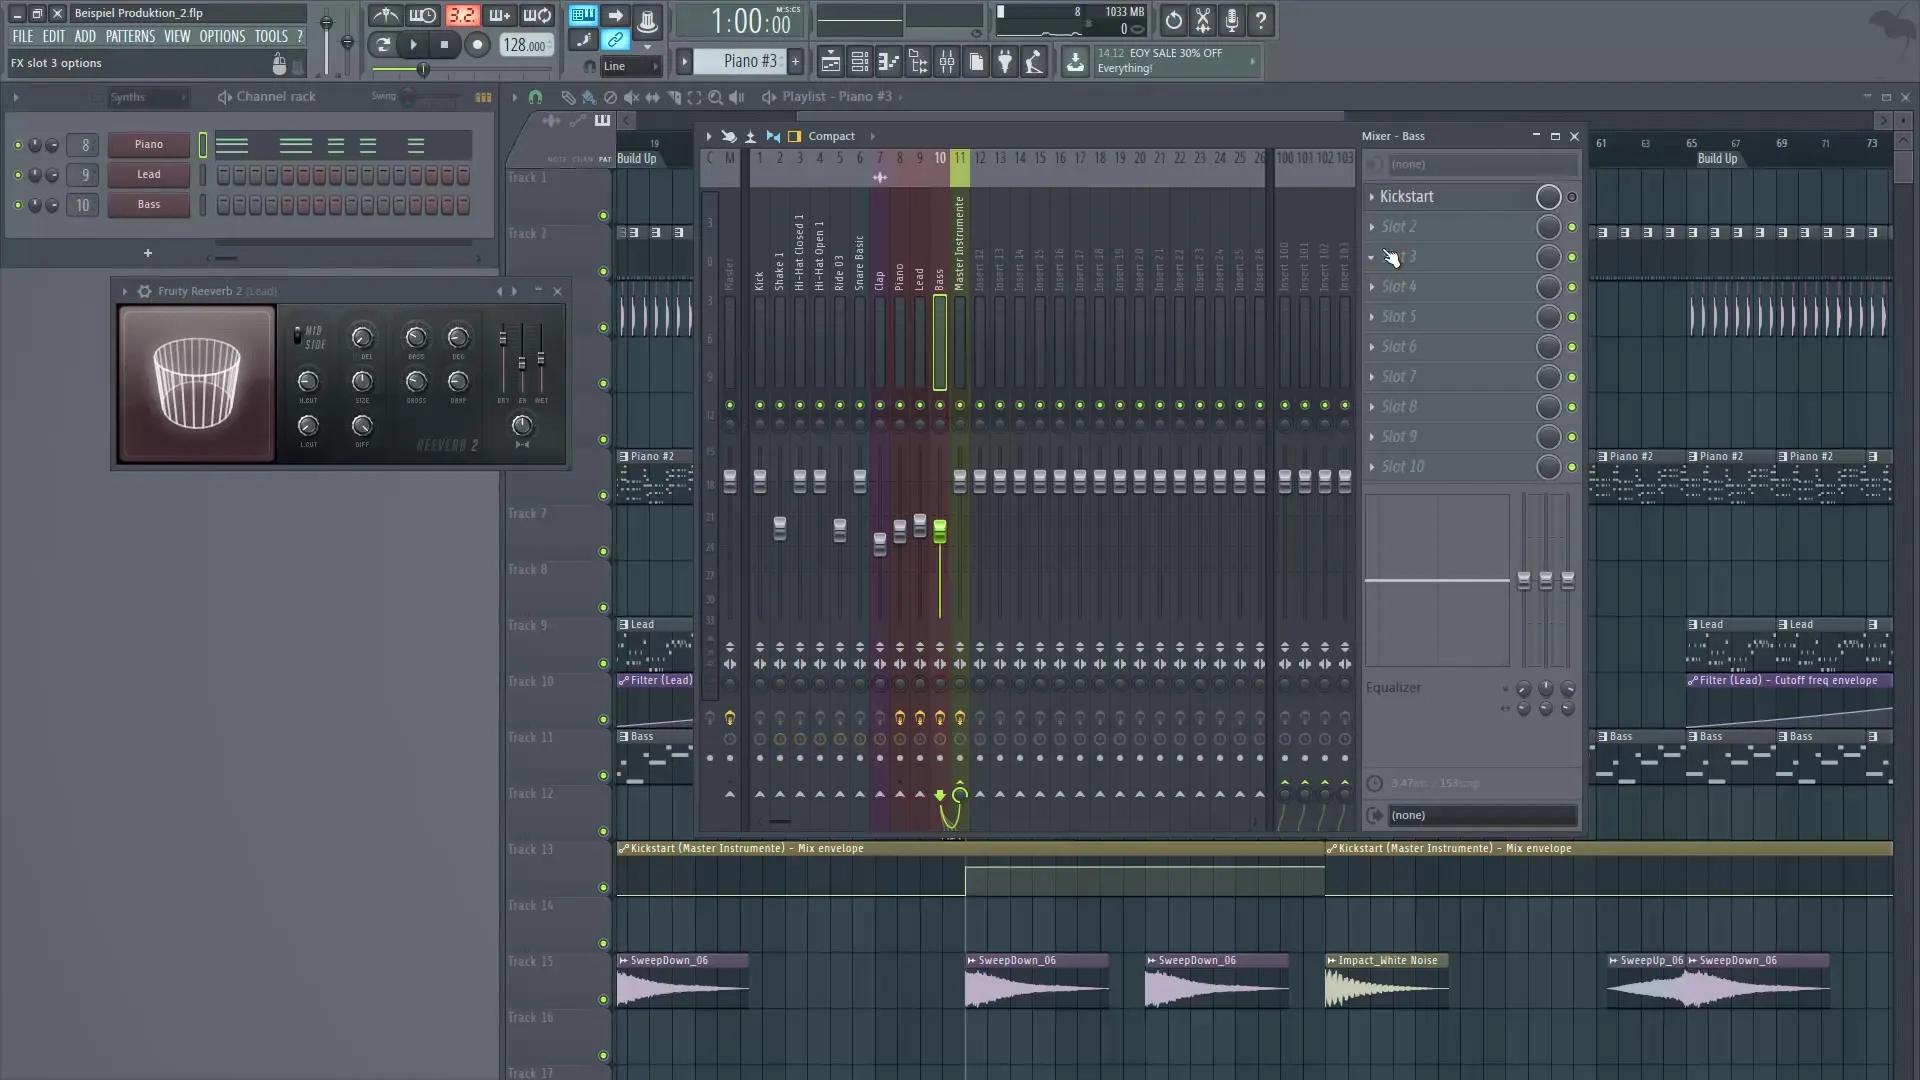The height and width of the screenshot is (1080, 1920).
Task: Enable recording with the Record button
Action: [478, 44]
